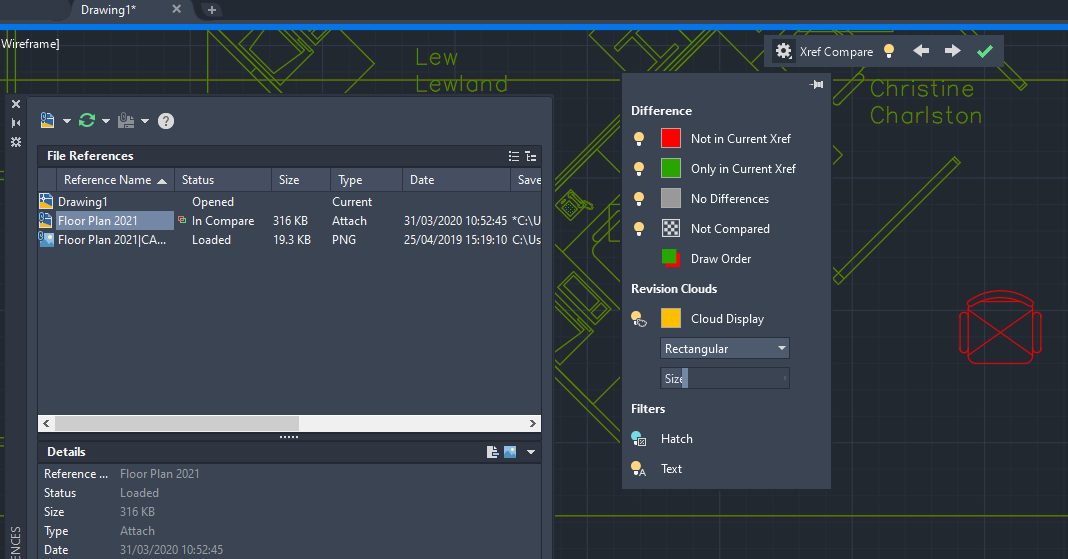
Task: Go to next change with right arrow
Action: click(952, 50)
